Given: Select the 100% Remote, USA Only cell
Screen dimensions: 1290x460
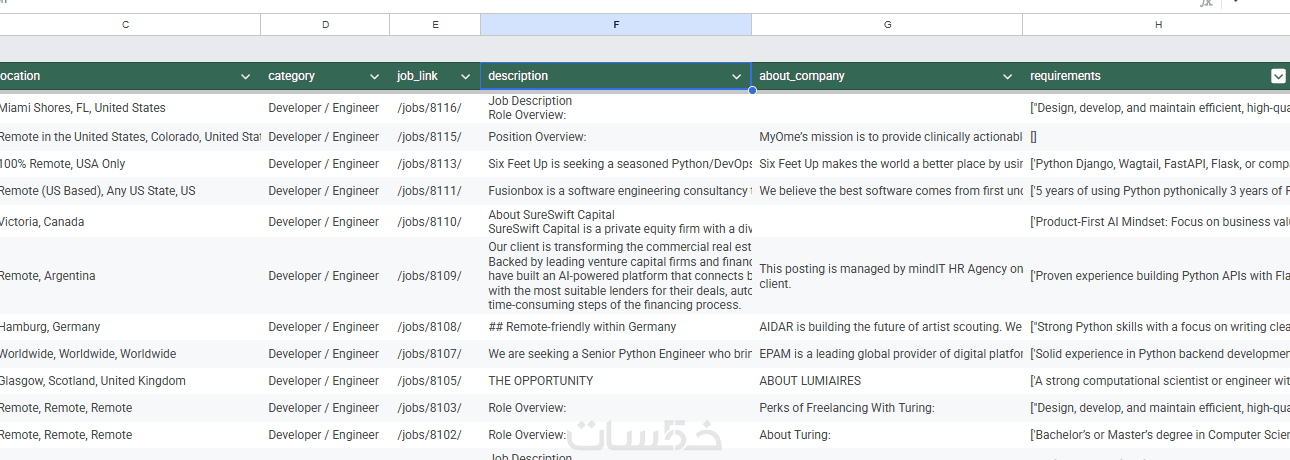Looking at the screenshot, I should (x=130, y=164).
